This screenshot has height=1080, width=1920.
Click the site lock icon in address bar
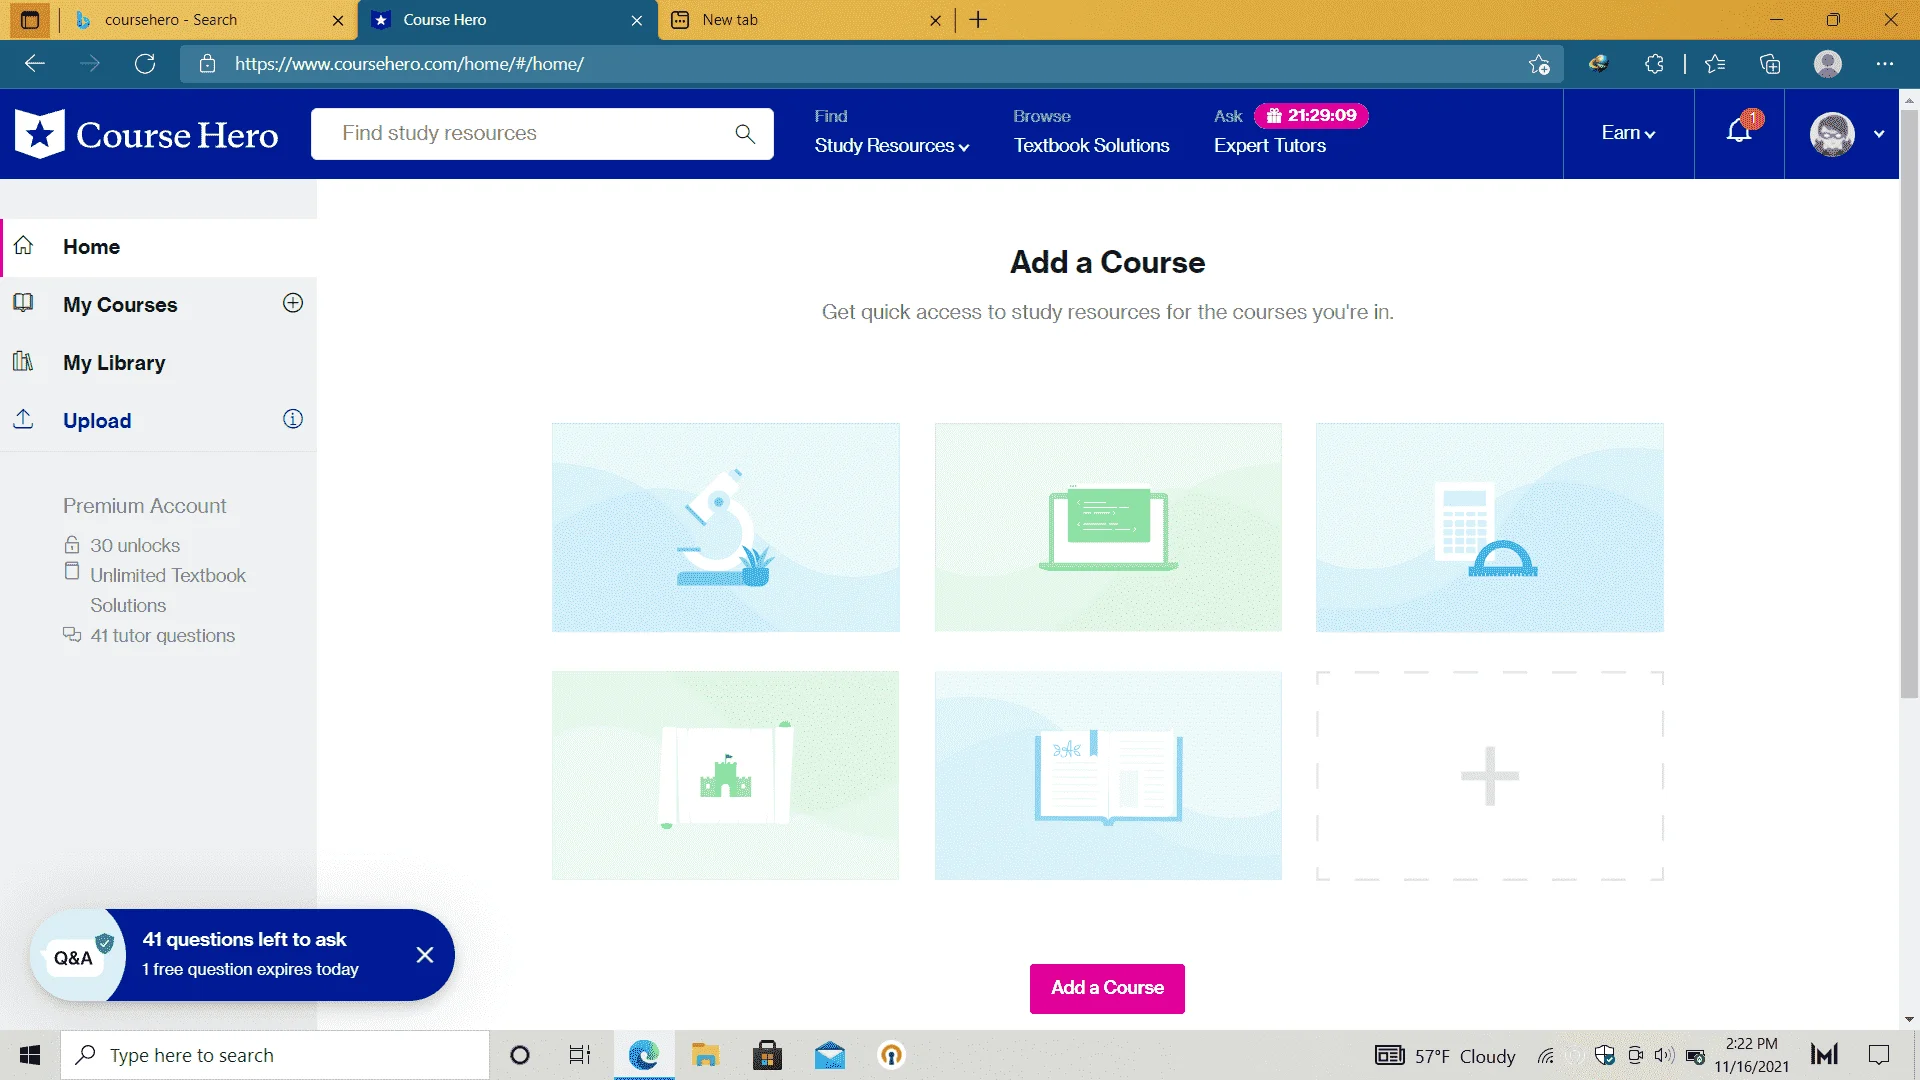click(208, 64)
